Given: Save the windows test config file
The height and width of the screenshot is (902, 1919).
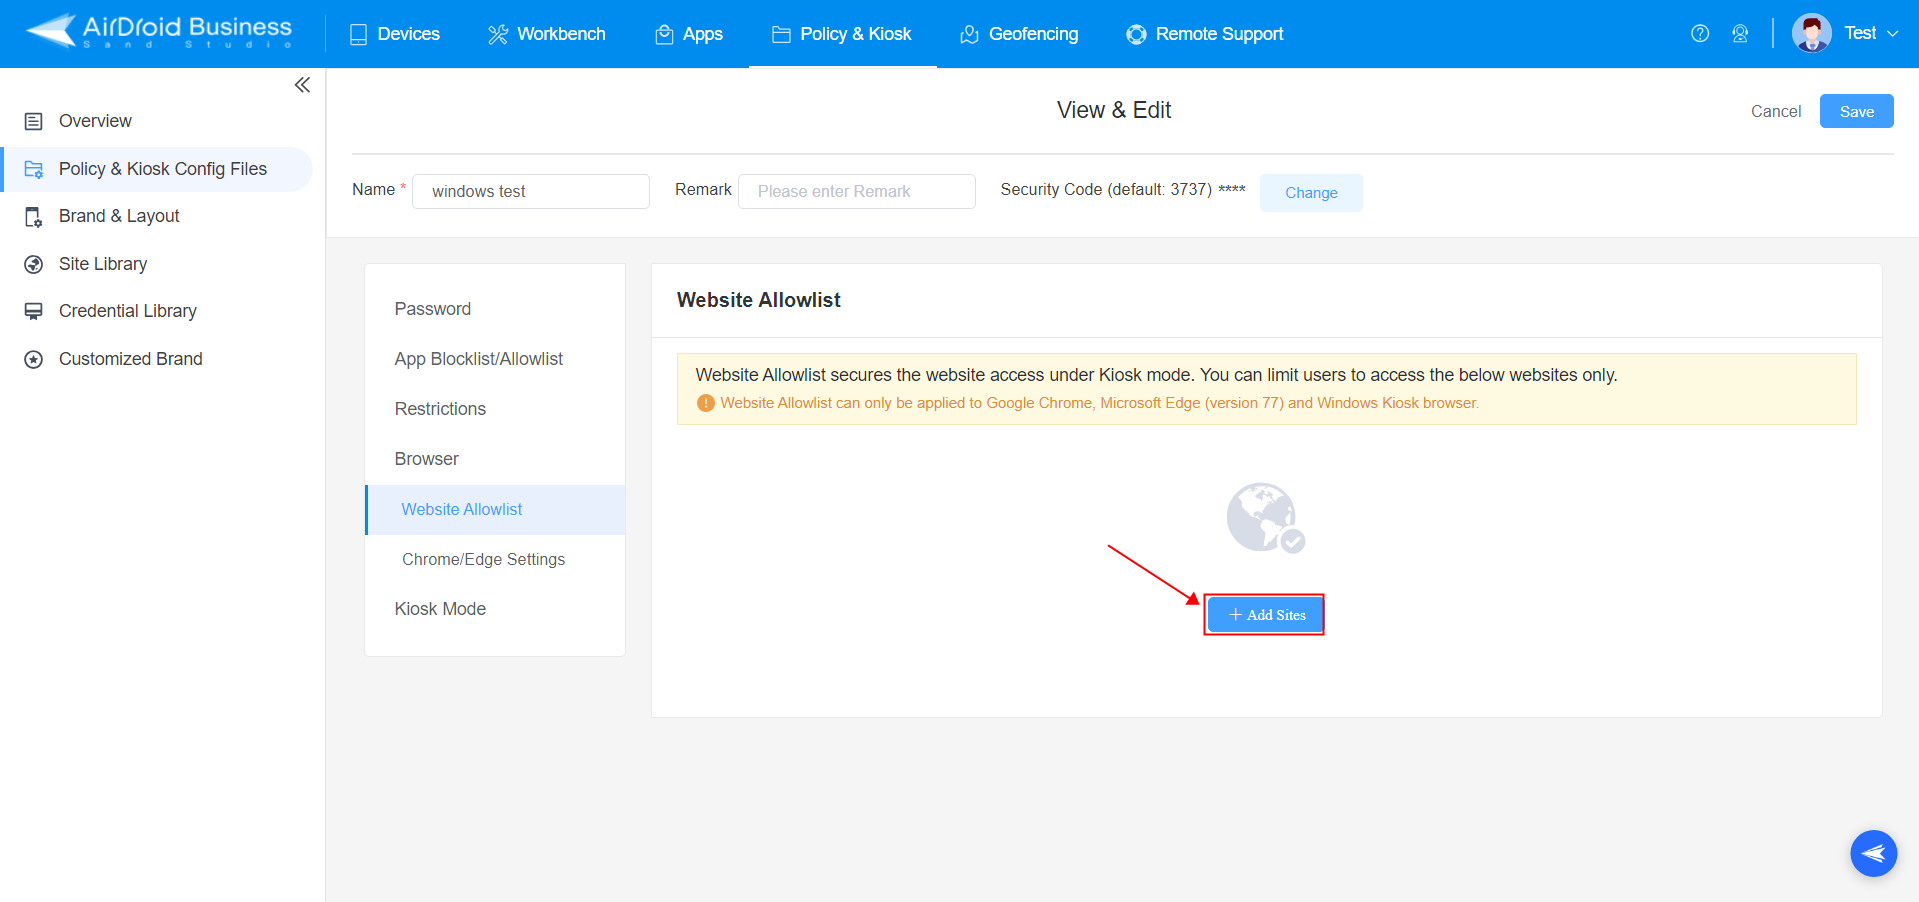Looking at the screenshot, I should pos(1855,111).
